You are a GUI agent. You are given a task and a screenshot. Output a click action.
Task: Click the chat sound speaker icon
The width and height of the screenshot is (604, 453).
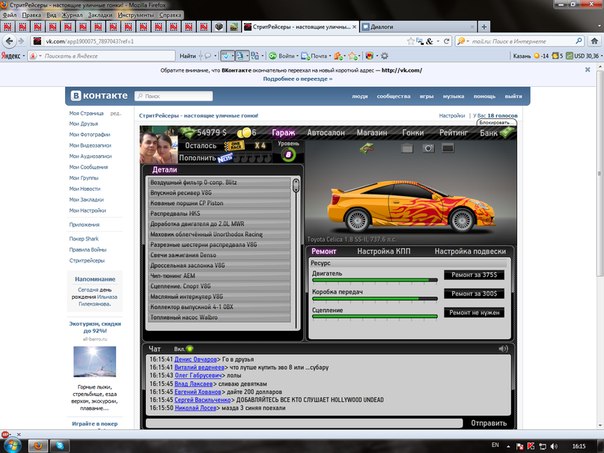(503, 349)
